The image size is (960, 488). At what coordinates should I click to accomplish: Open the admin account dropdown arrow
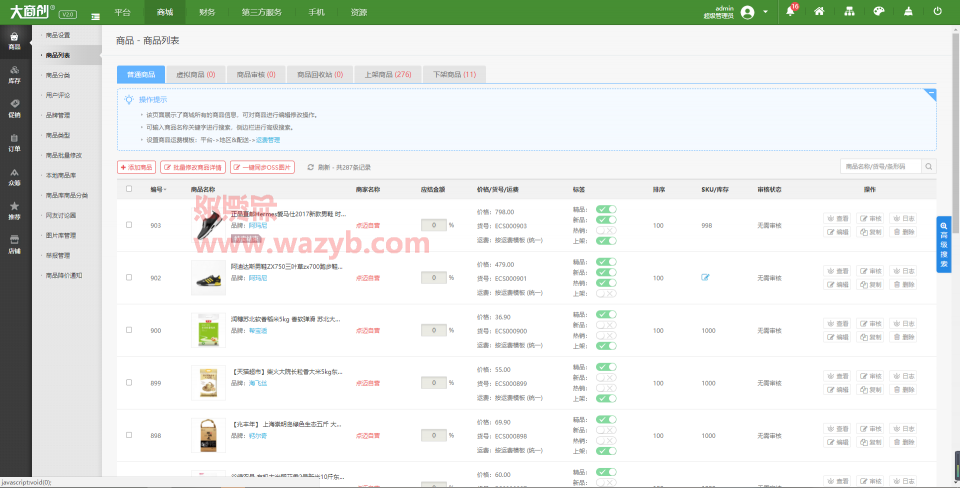(765, 12)
